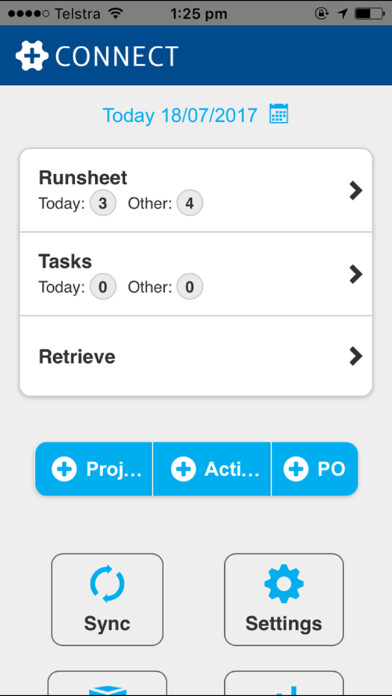
Task: Tap the Sync button label
Action: [107, 623]
